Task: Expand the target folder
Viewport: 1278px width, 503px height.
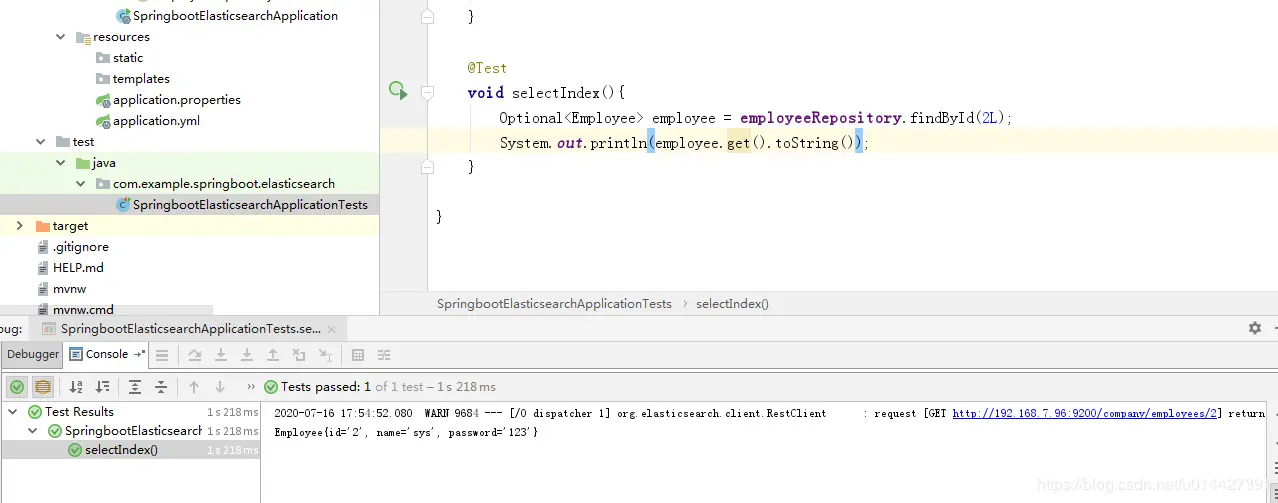Action: (20, 226)
